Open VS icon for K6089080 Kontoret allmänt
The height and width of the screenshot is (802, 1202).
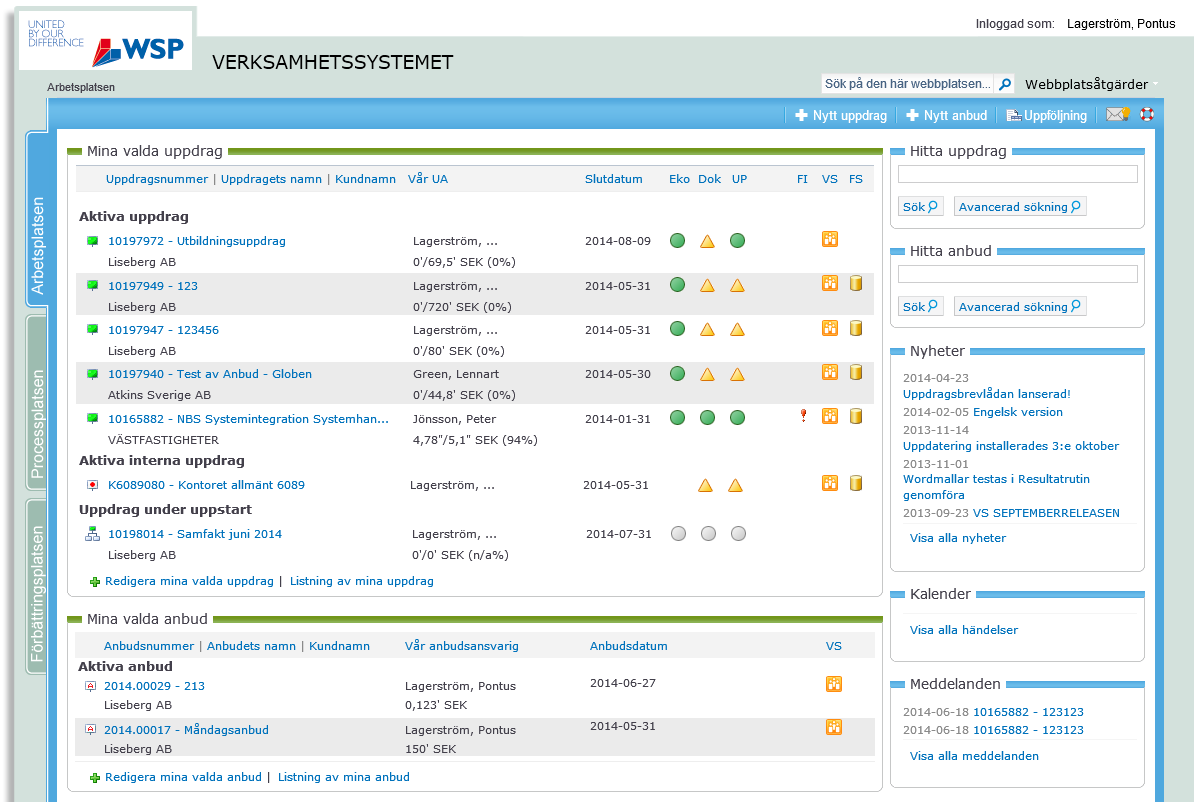coord(830,483)
